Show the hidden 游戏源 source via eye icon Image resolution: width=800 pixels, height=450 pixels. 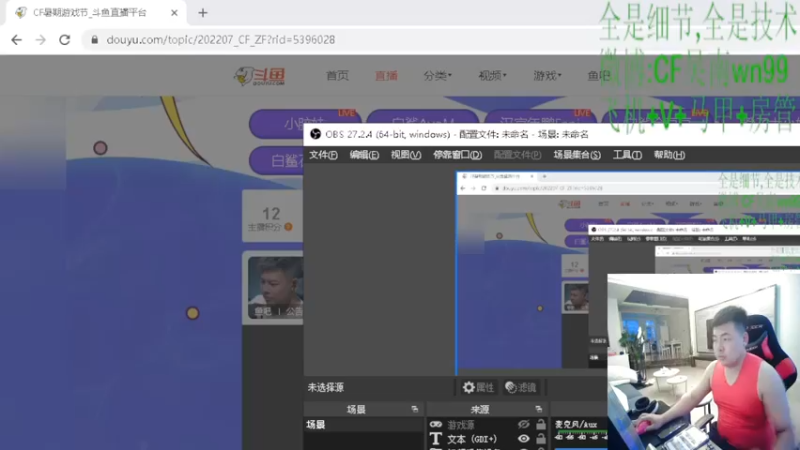coord(523,424)
